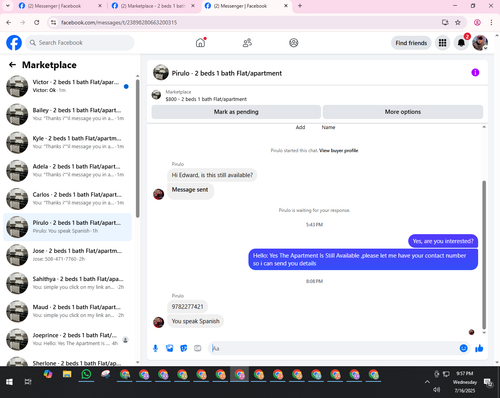Open File Explorer from the taskbar
The width and height of the screenshot is (500, 398).
(67, 375)
